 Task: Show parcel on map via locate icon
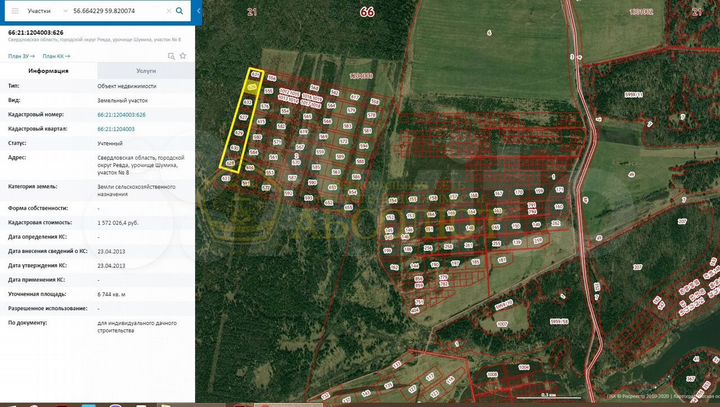(171, 56)
